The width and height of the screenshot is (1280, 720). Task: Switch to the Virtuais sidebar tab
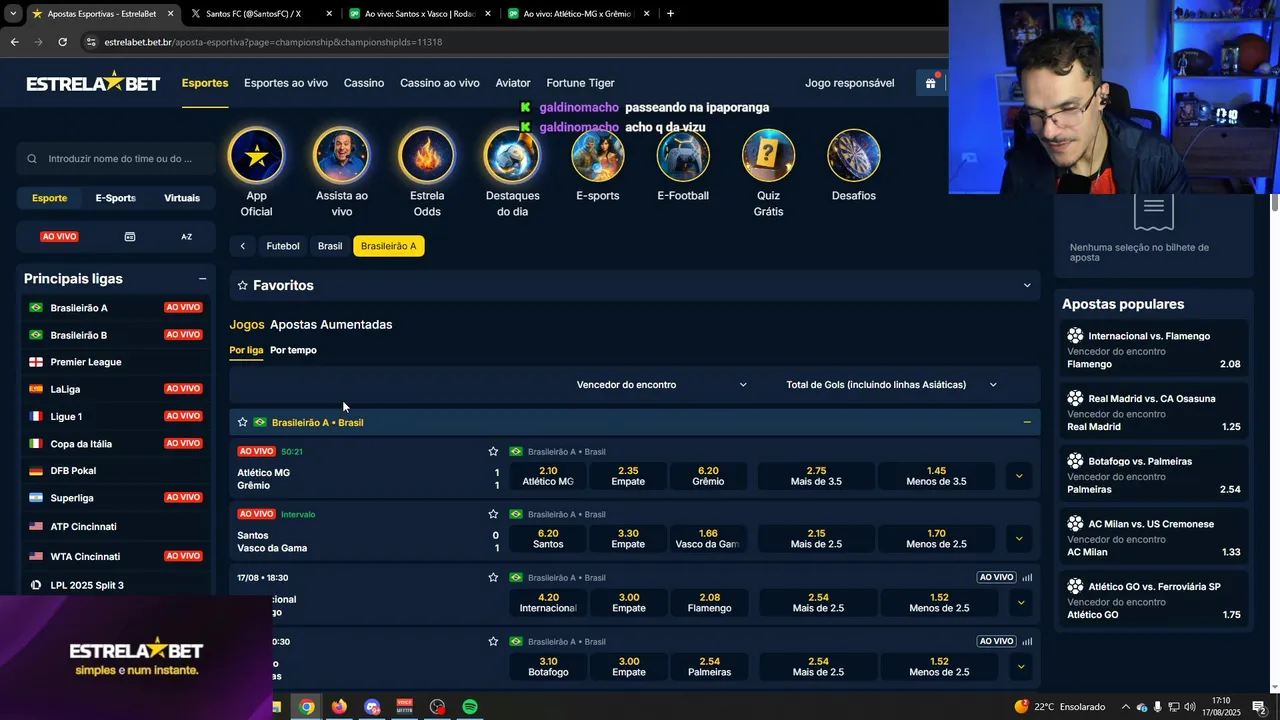(x=182, y=198)
